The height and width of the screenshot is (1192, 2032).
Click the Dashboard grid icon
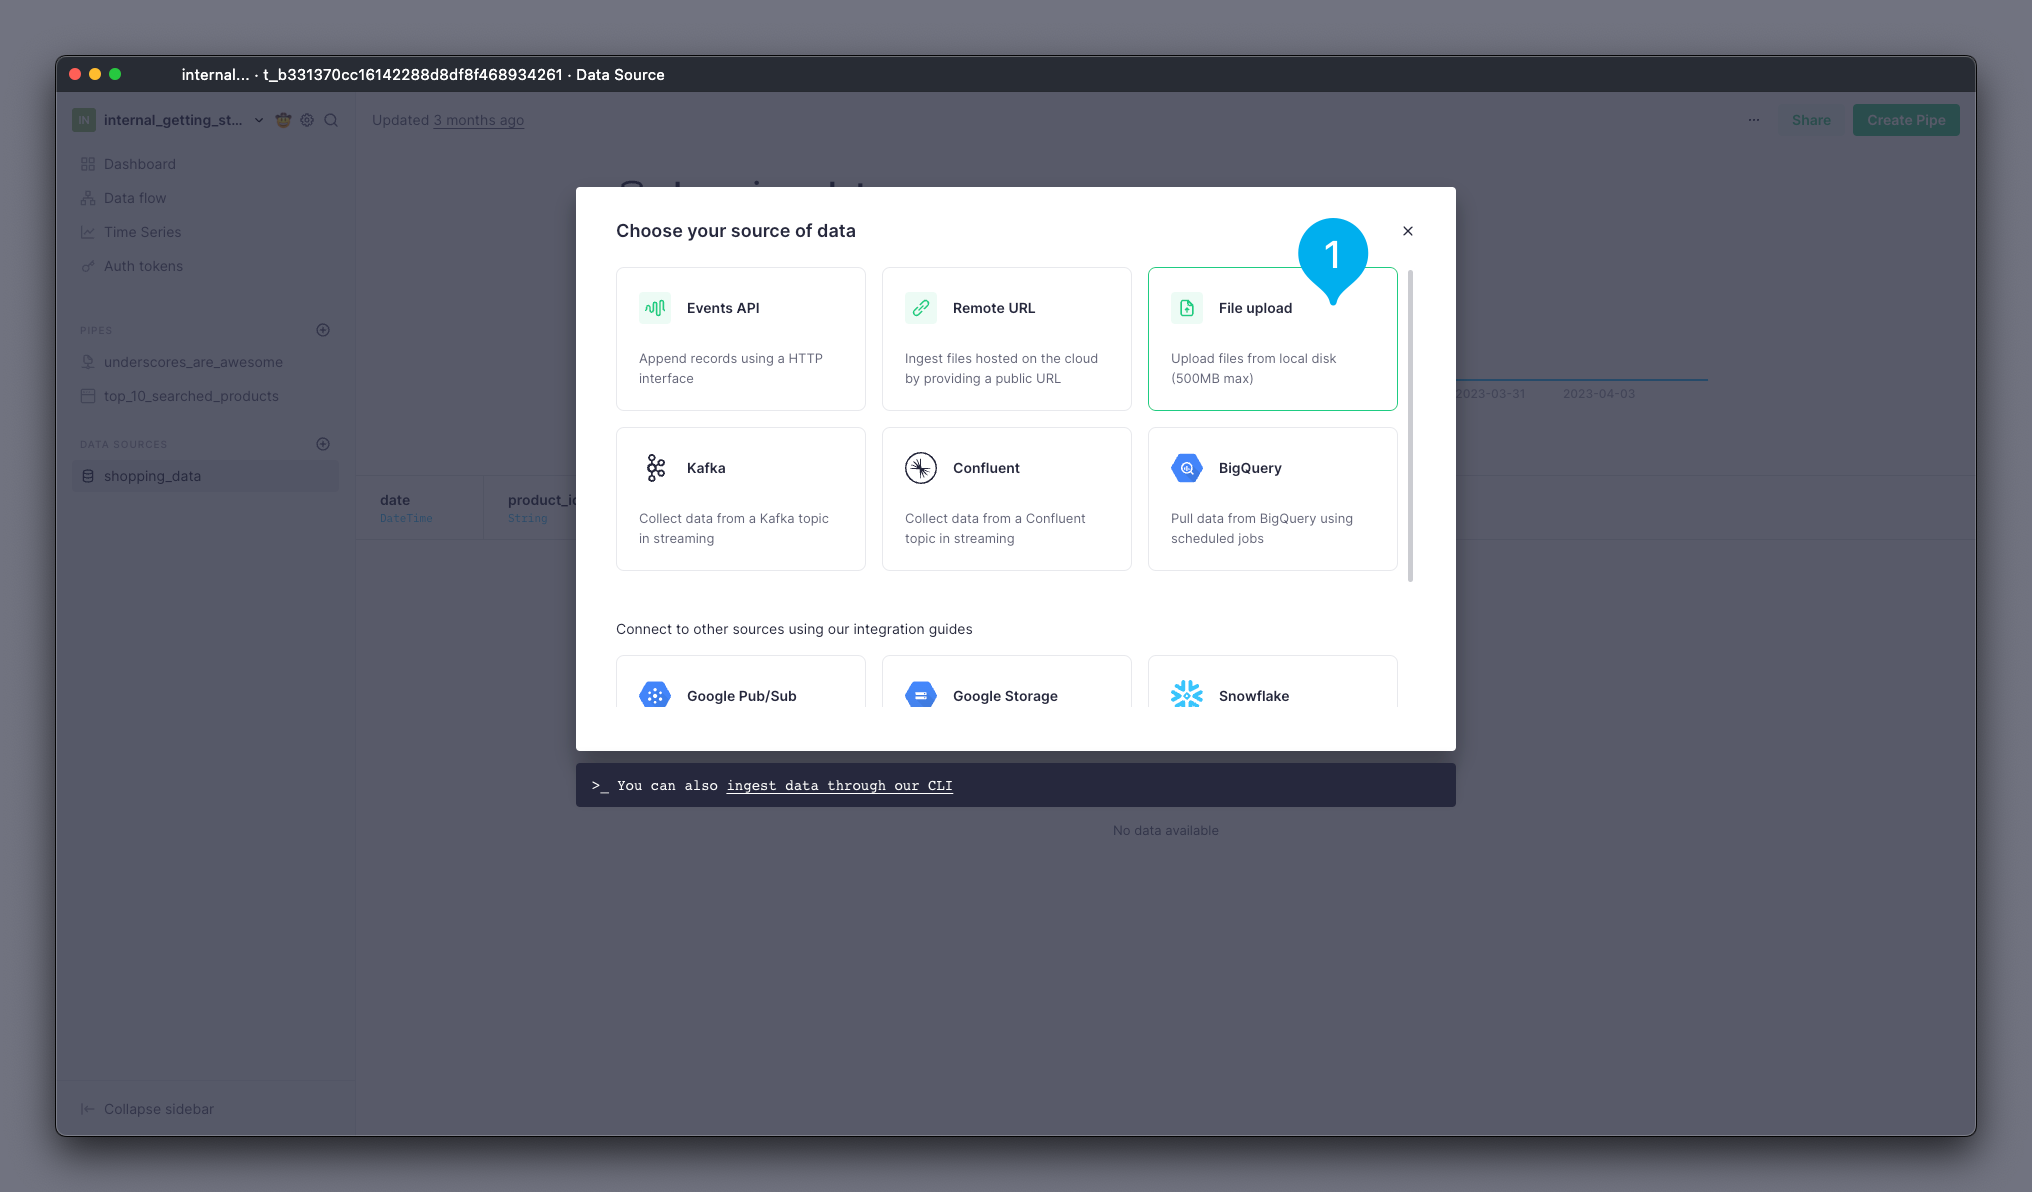pyautogui.click(x=88, y=164)
